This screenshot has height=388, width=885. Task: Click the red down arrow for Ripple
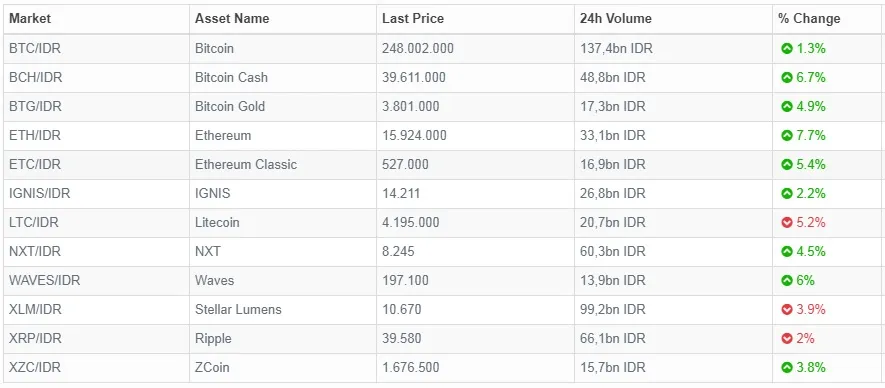787,338
